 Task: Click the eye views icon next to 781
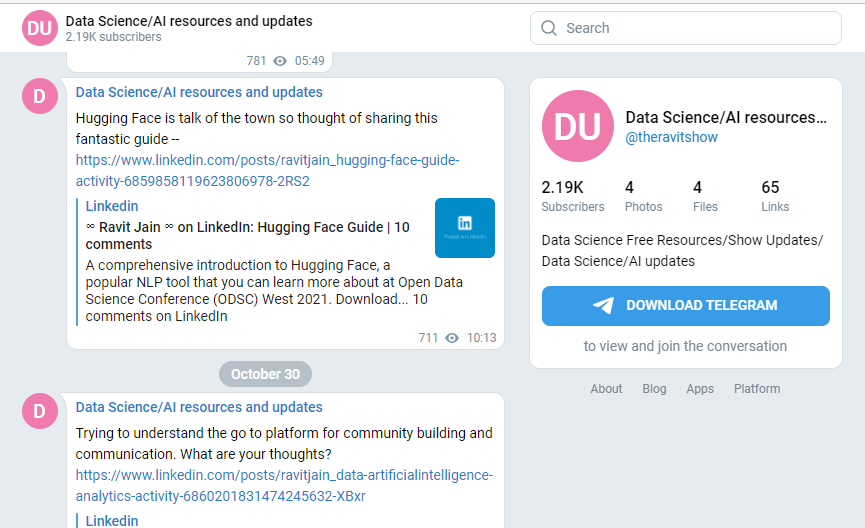coord(280,61)
